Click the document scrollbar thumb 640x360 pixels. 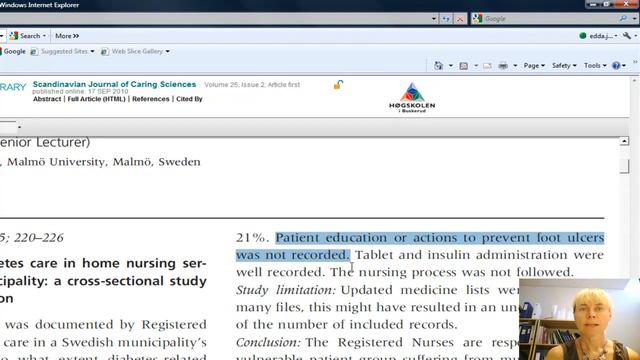pyautogui.click(x=624, y=166)
